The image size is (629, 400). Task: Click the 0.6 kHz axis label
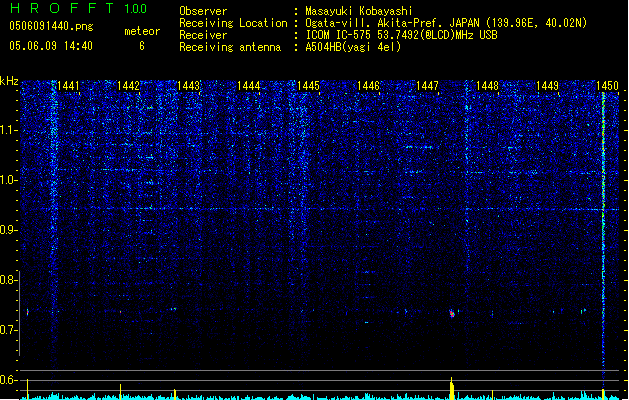(x=9, y=380)
